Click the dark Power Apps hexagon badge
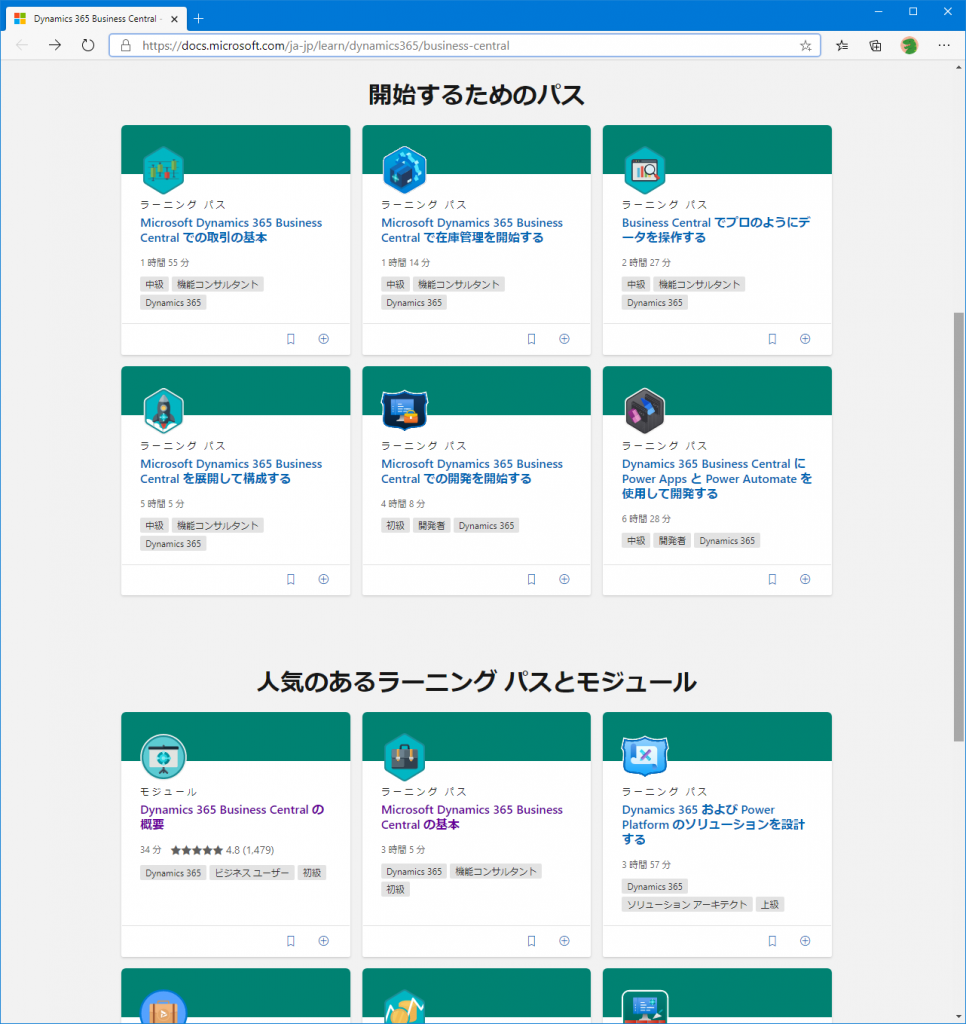Image resolution: width=966 pixels, height=1024 pixels. pos(645,411)
